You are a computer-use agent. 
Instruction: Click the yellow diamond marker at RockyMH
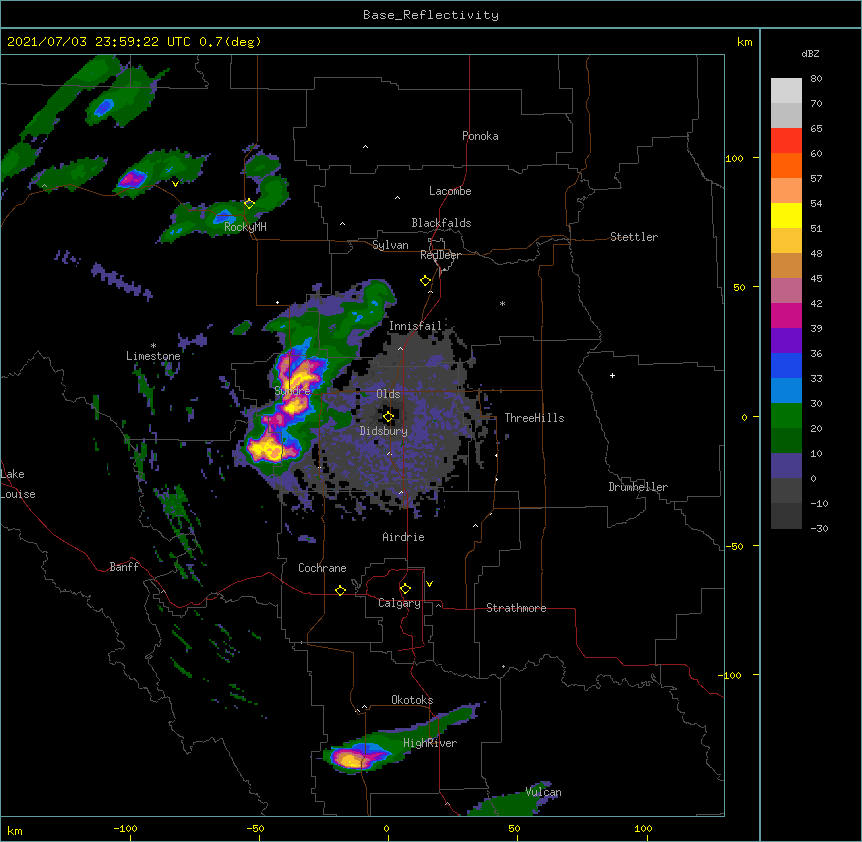250,204
